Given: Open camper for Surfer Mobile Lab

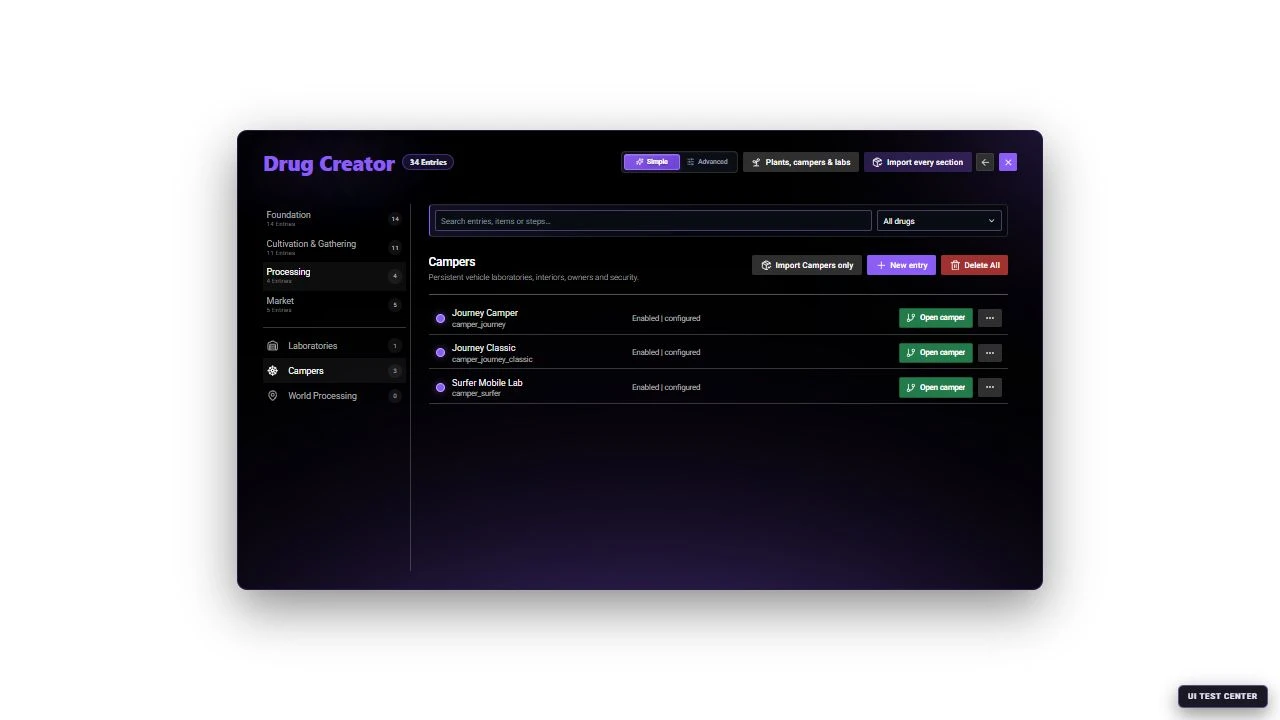Looking at the screenshot, I should click(936, 387).
